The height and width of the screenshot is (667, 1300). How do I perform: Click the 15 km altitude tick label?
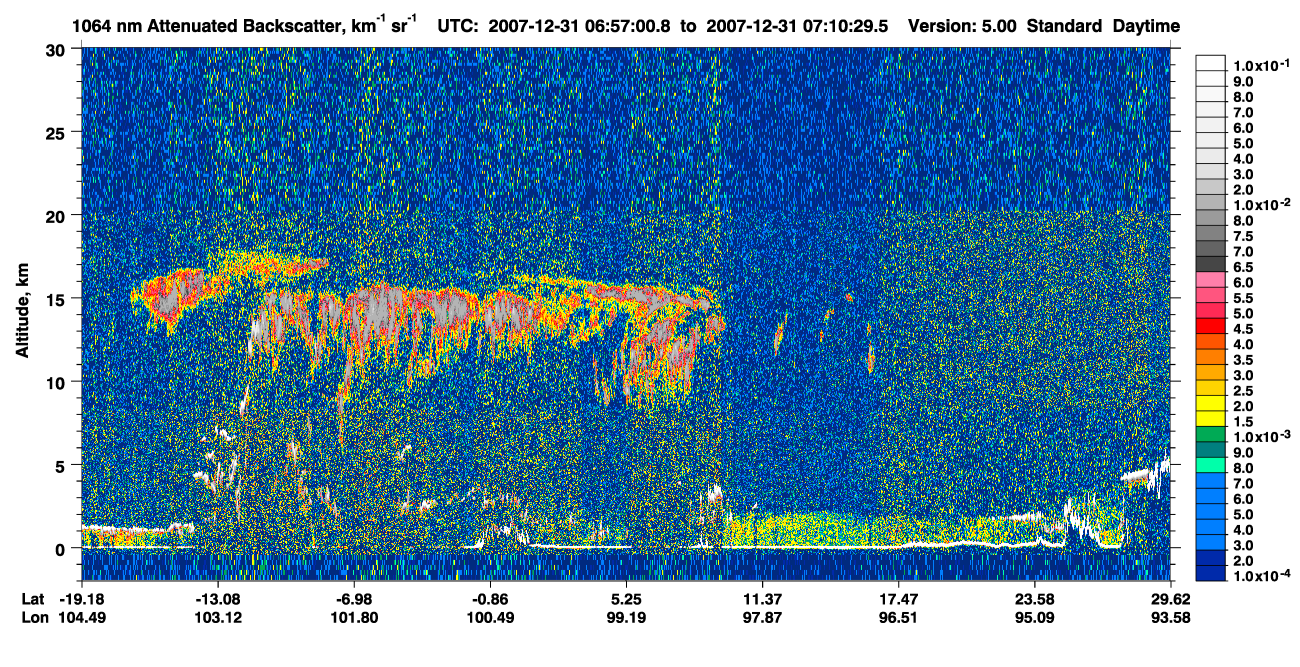(x=57, y=299)
